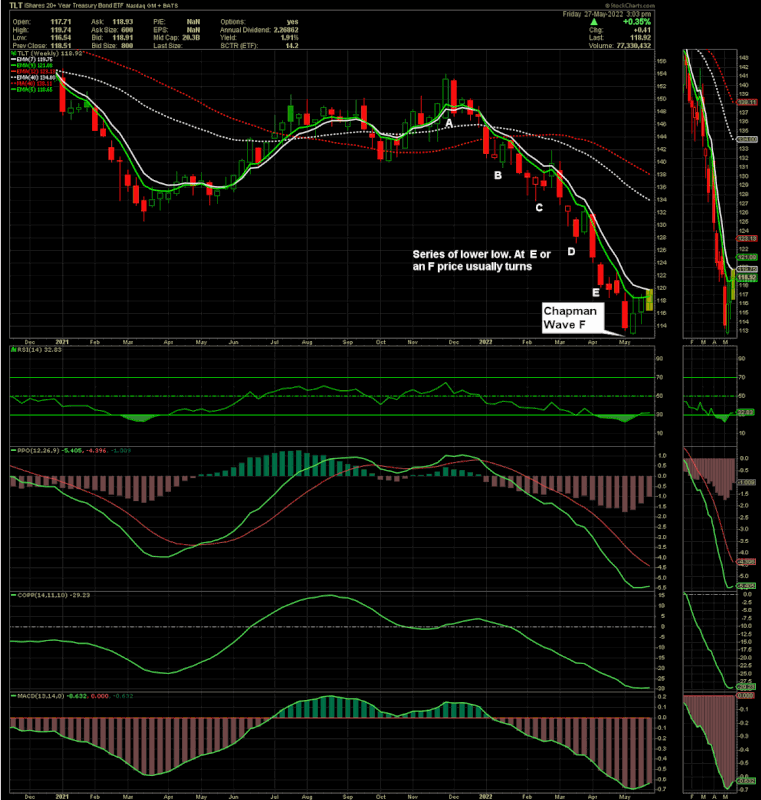Click the iShares 20+ Year Treasury Bond ETF title
761x800 pixels.
(73, 6)
